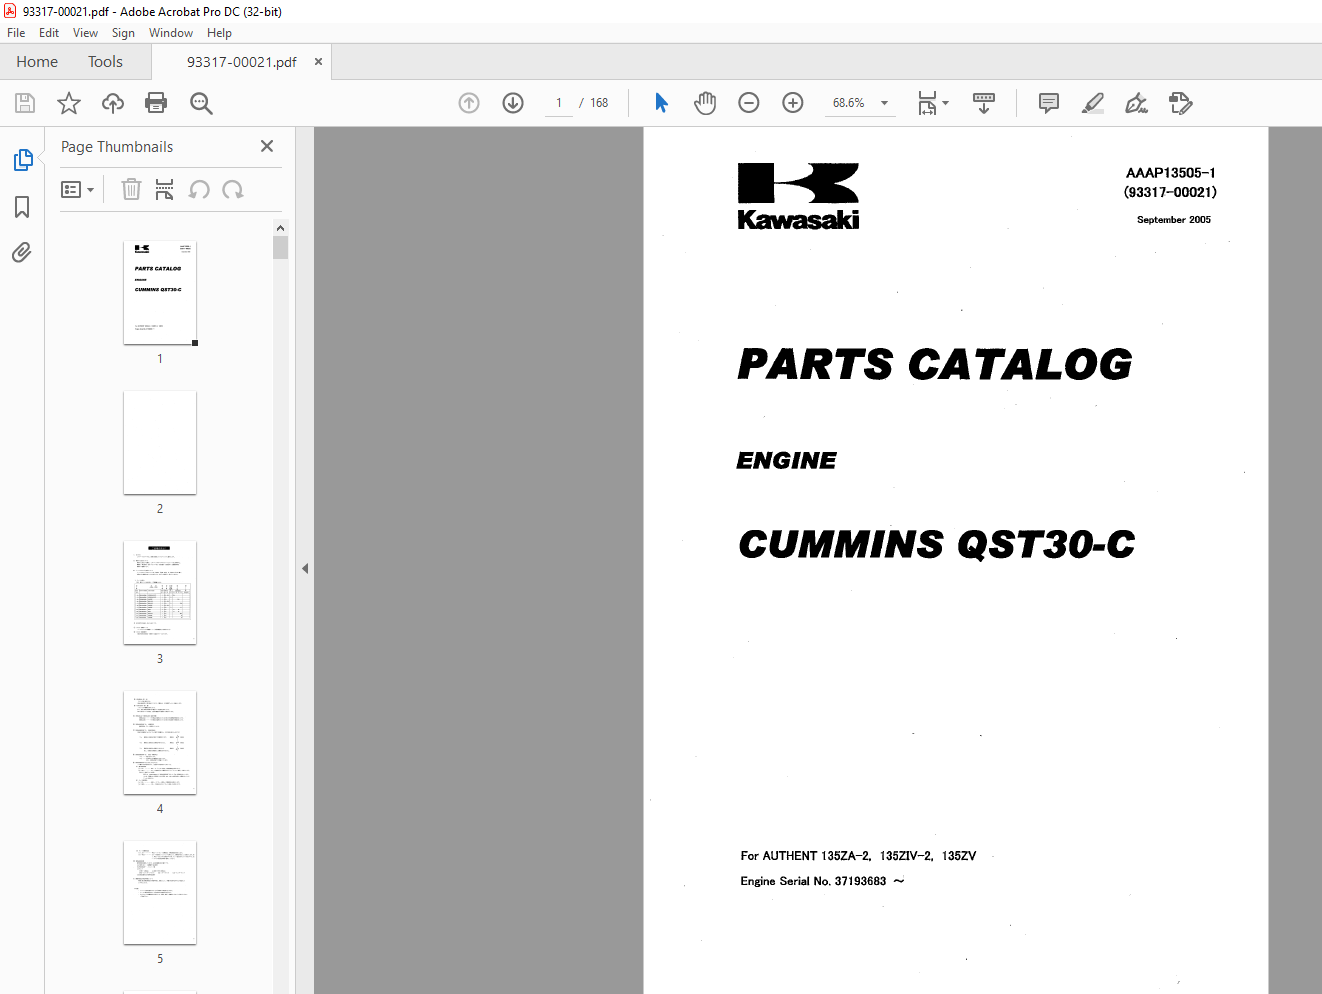The image size is (1322, 994).
Task: Select page 4 thumbnail
Action: pyautogui.click(x=160, y=743)
